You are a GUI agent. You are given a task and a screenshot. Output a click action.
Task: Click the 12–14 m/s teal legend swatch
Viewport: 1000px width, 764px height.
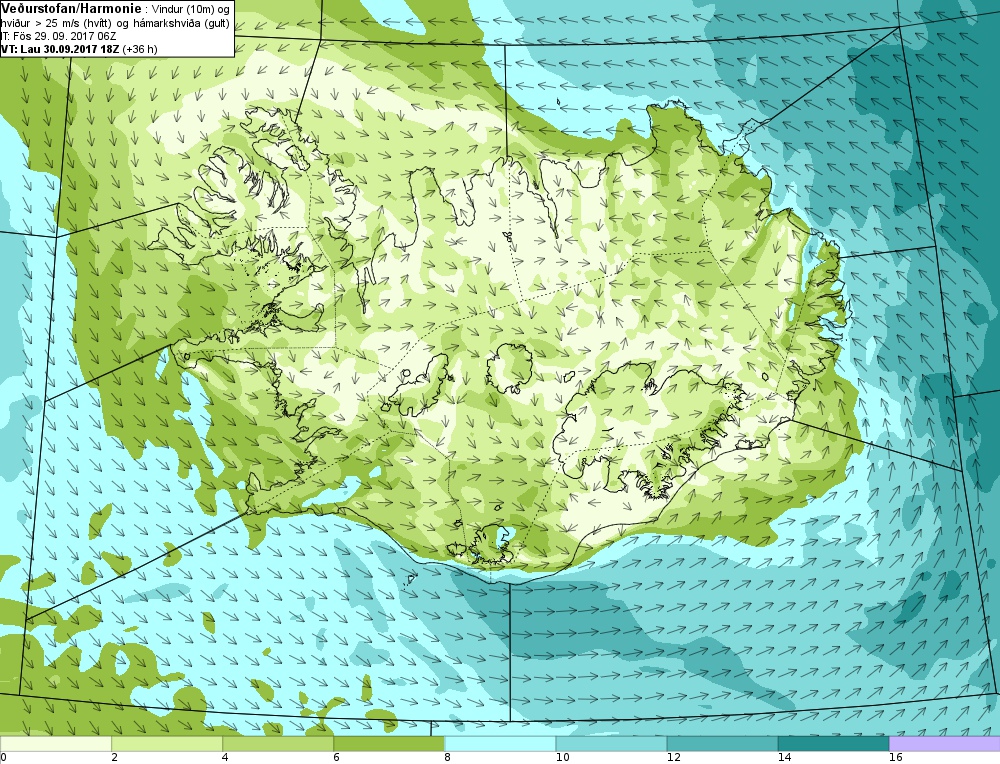[x=722, y=744]
